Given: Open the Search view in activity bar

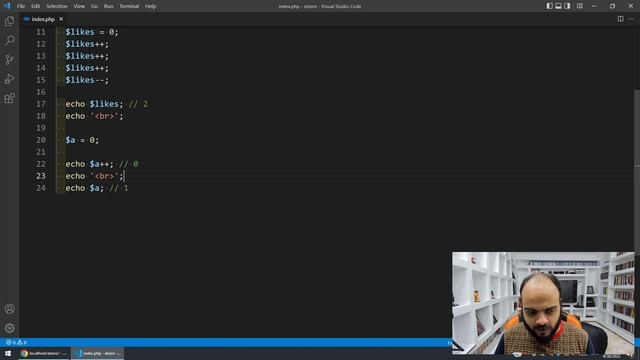Looking at the screenshot, I should pyautogui.click(x=9, y=40).
